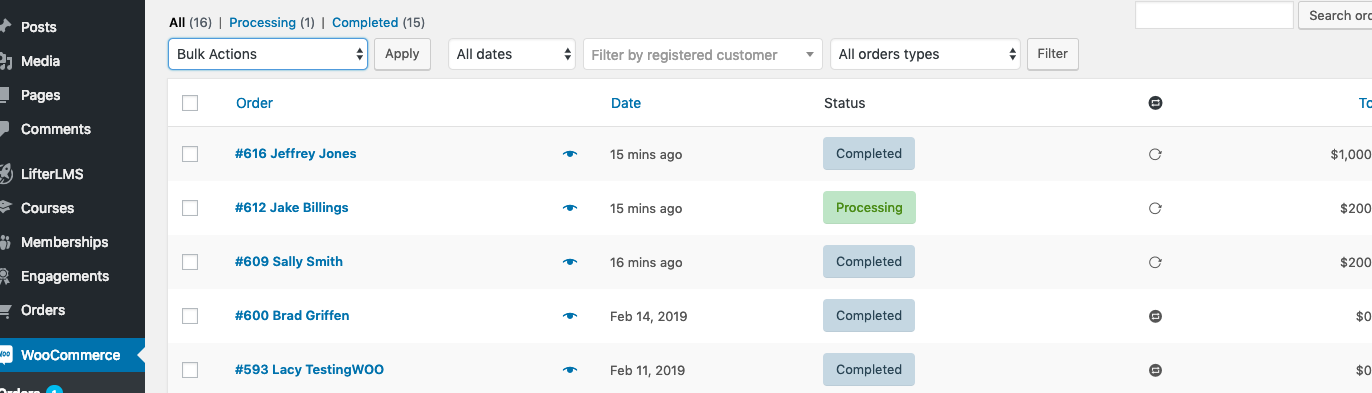This screenshot has width=1372, height=393.
Task: Open order #609 Sally Smith
Action: click(x=289, y=262)
